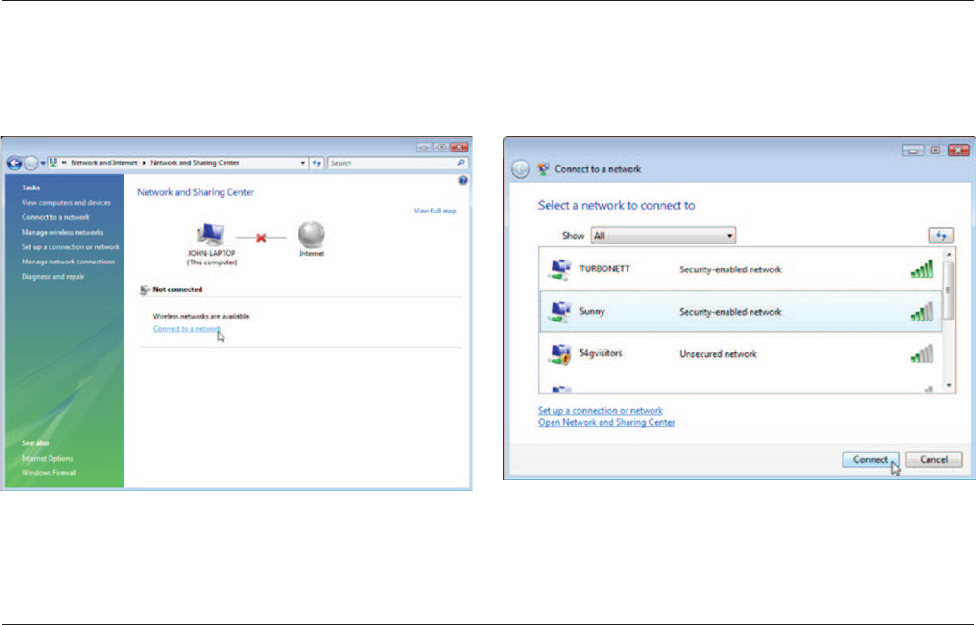Click network list scrollbar thumb
The height and width of the screenshot is (625, 976).
click(x=949, y=290)
